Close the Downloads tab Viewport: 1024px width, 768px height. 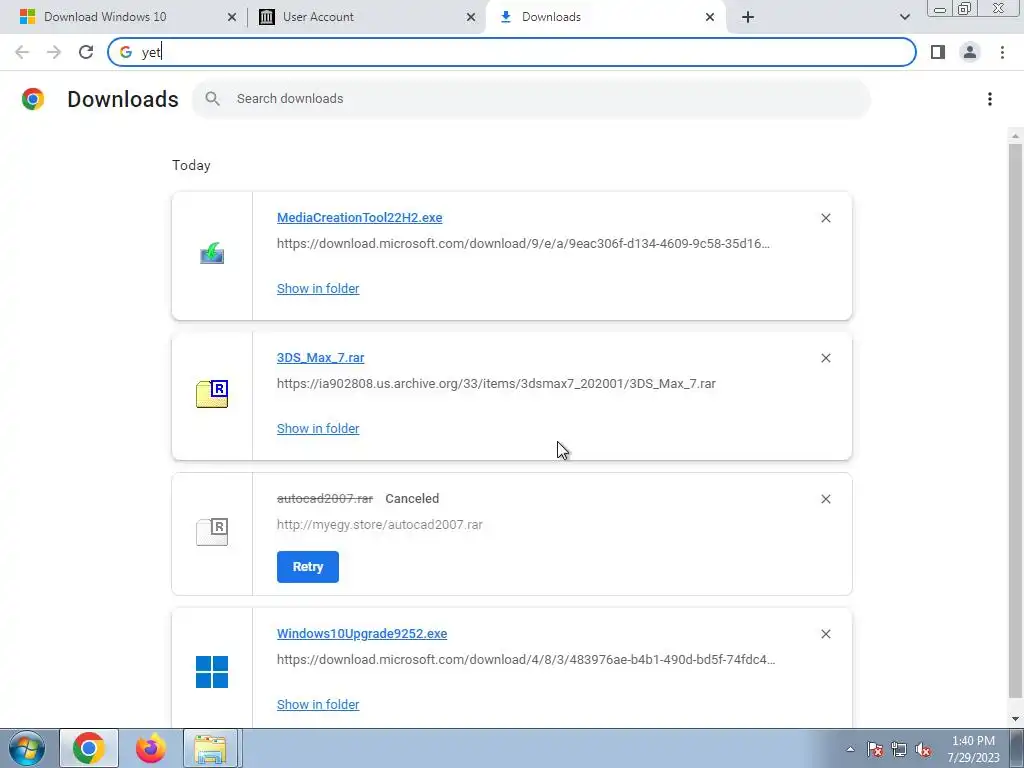coord(710,17)
